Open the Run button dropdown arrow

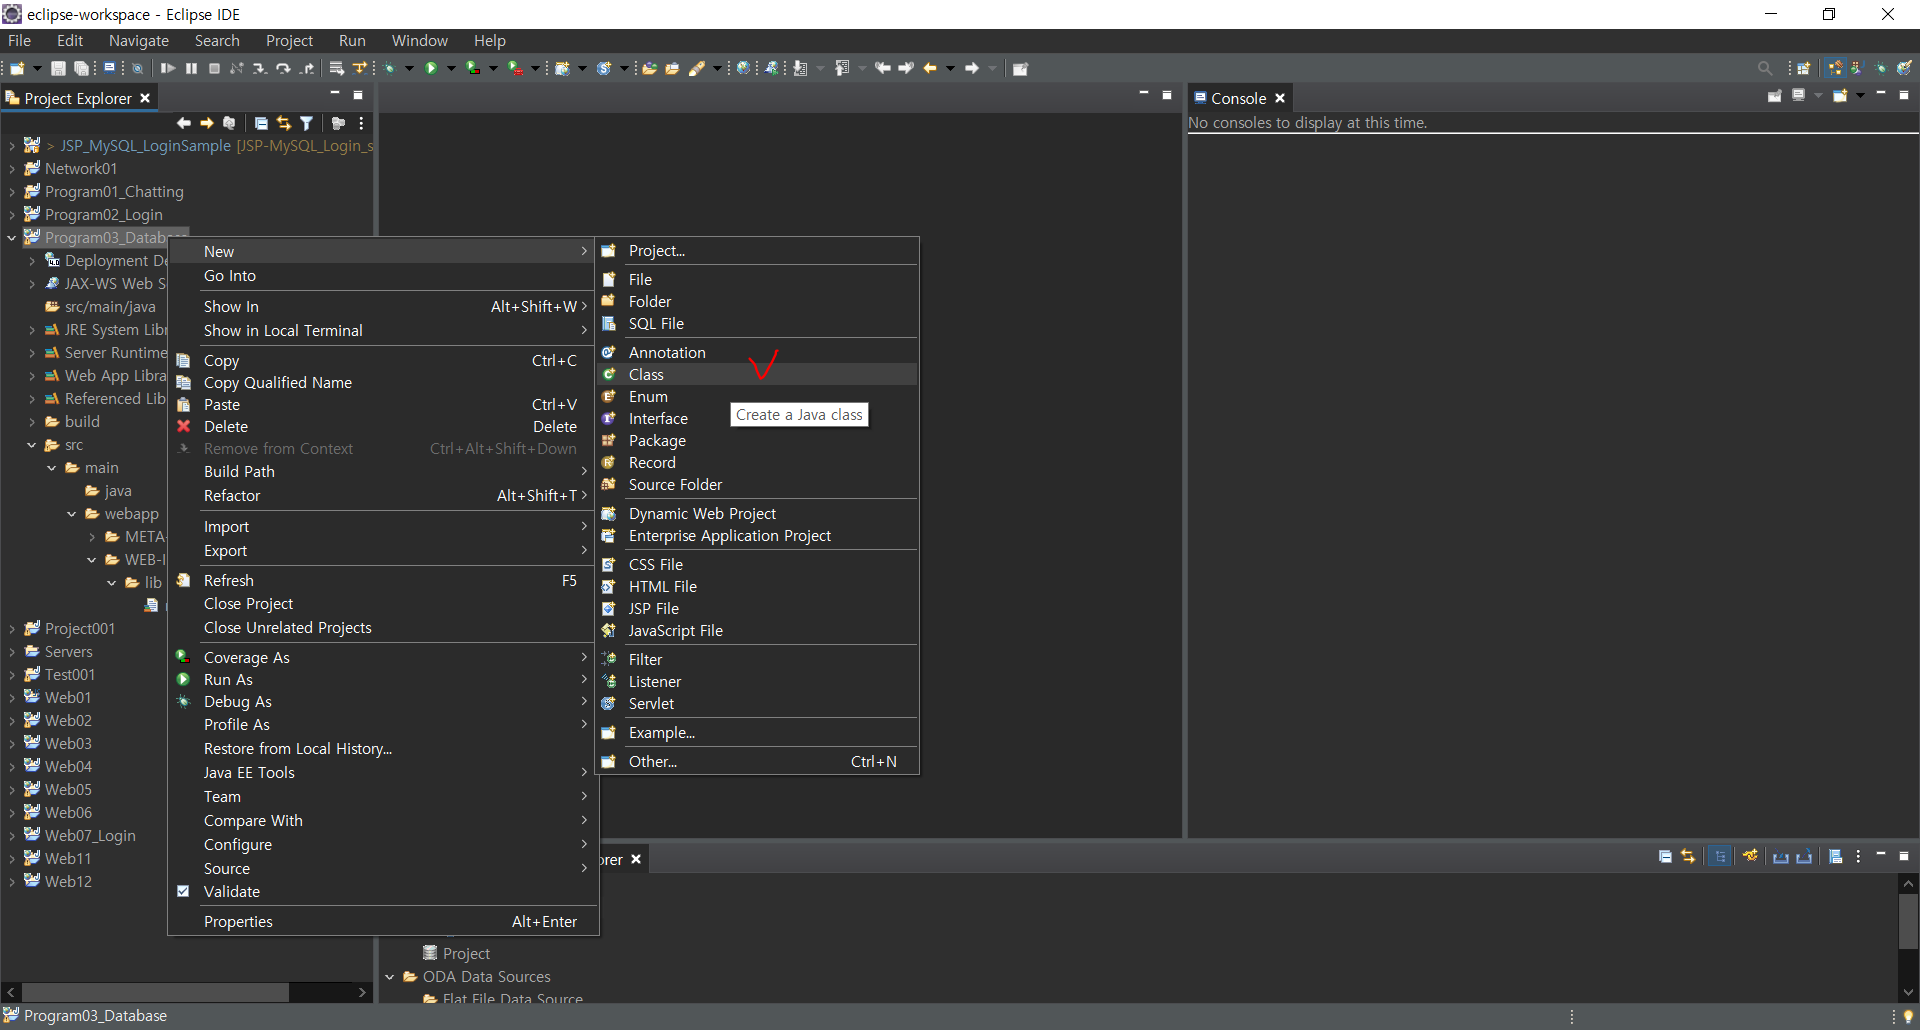pos(451,69)
